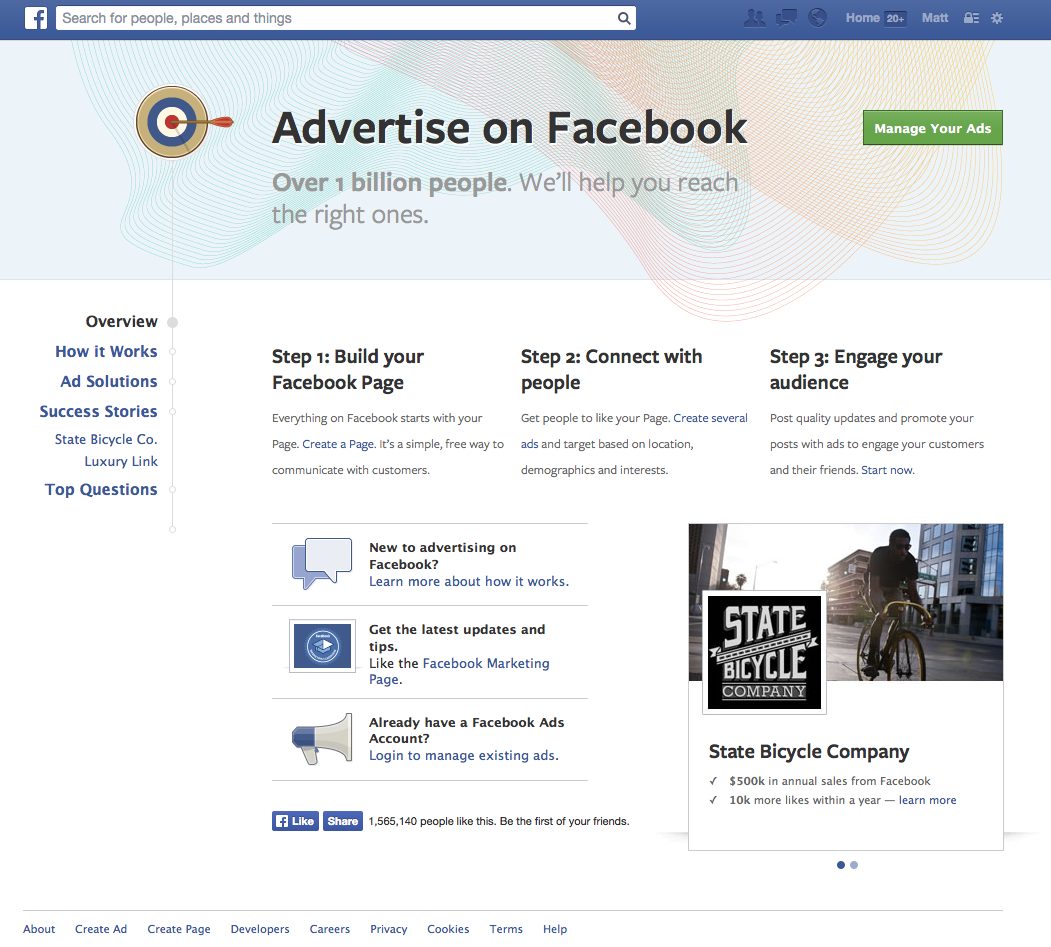Open the Terms footer link

coord(506,929)
